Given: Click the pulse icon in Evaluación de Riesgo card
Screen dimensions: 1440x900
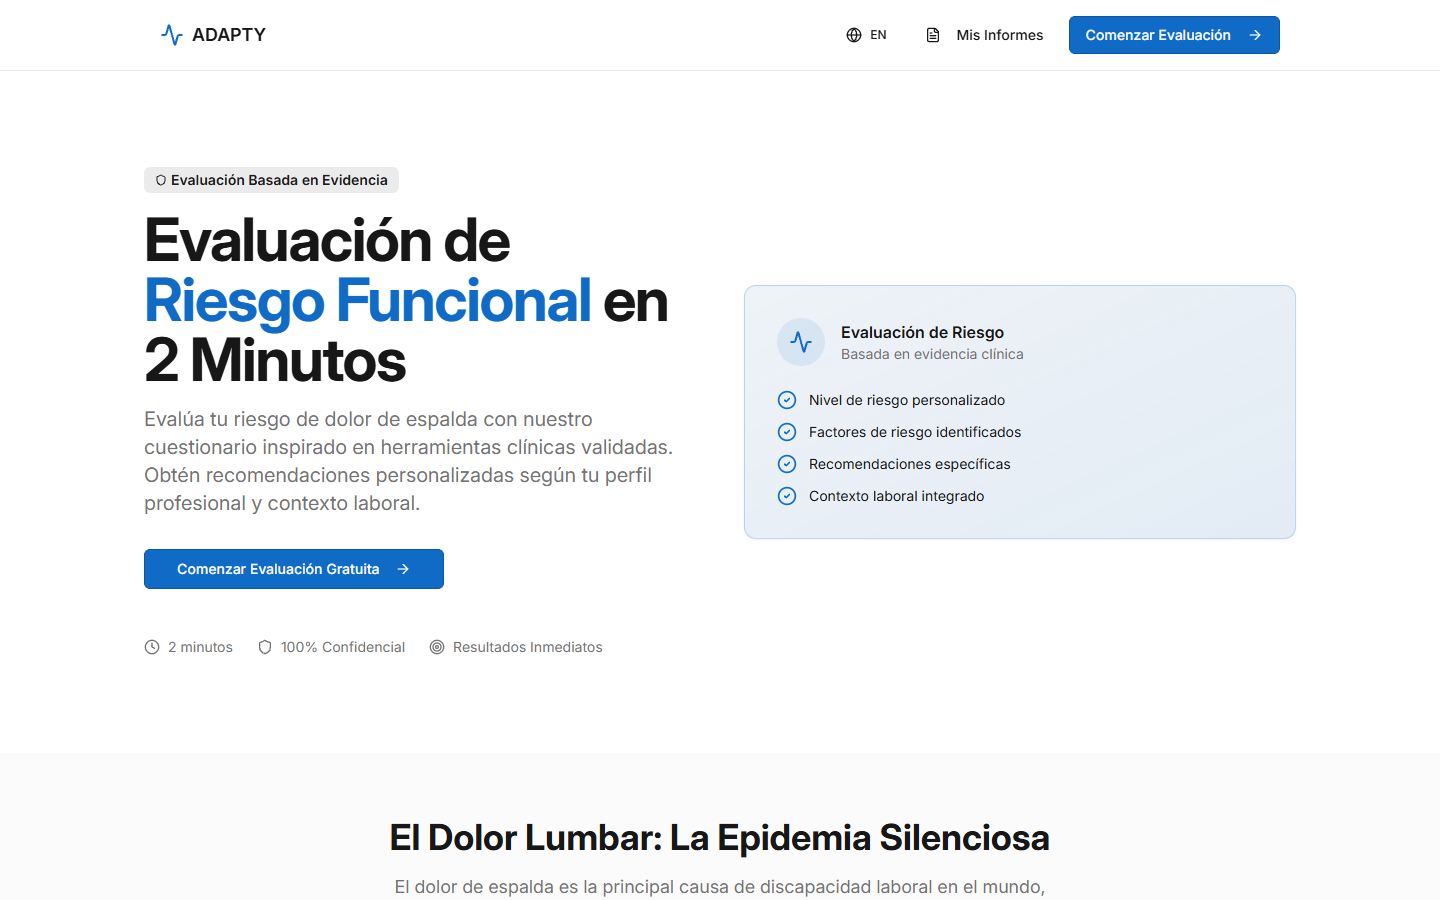Looking at the screenshot, I should (x=801, y=342).
